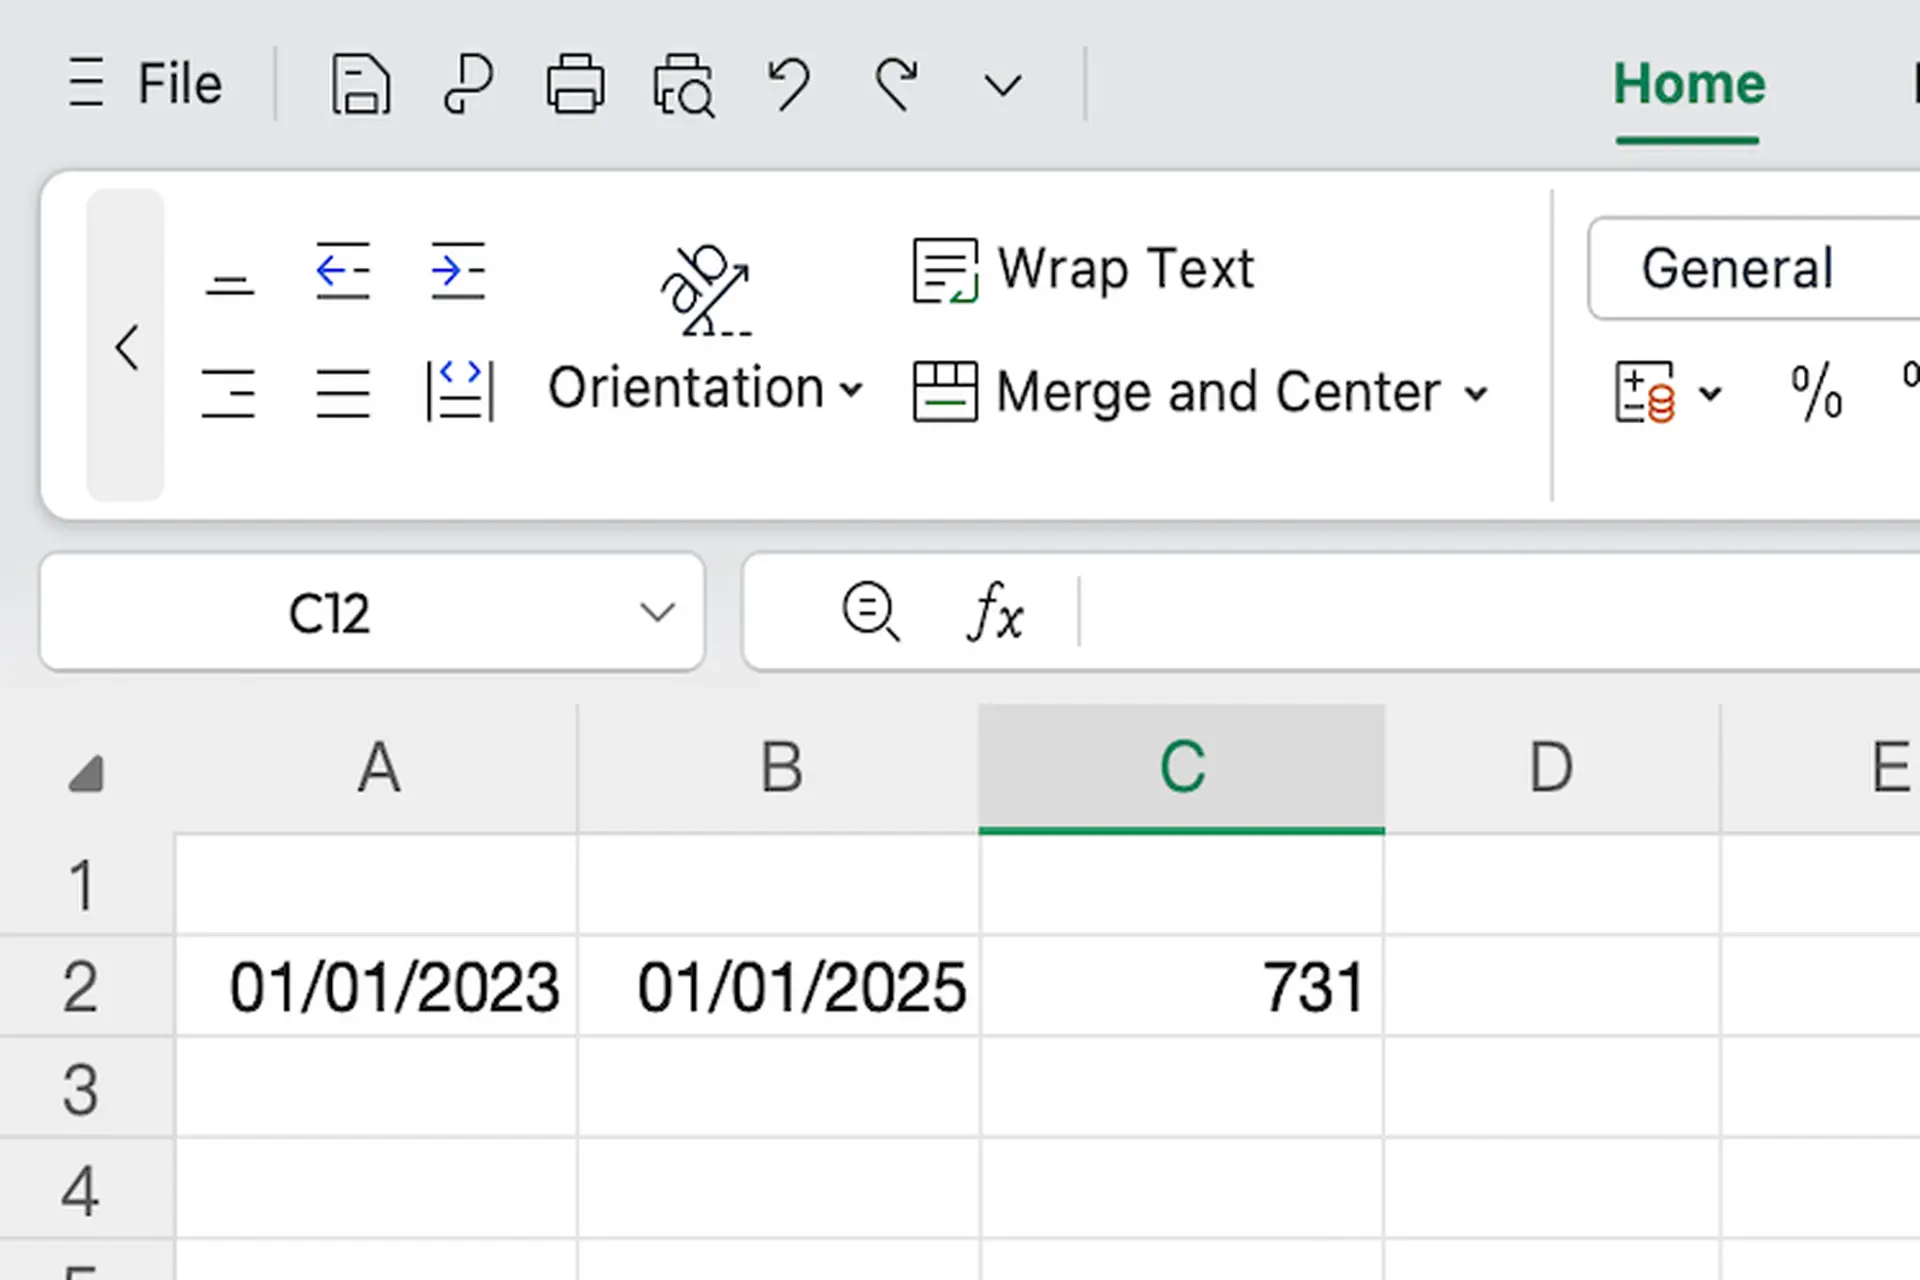Select row 4 header
Image resolution: width=1920 pixels, height=1280 pixels.
pyautogui.click(x=86, y=1190)
